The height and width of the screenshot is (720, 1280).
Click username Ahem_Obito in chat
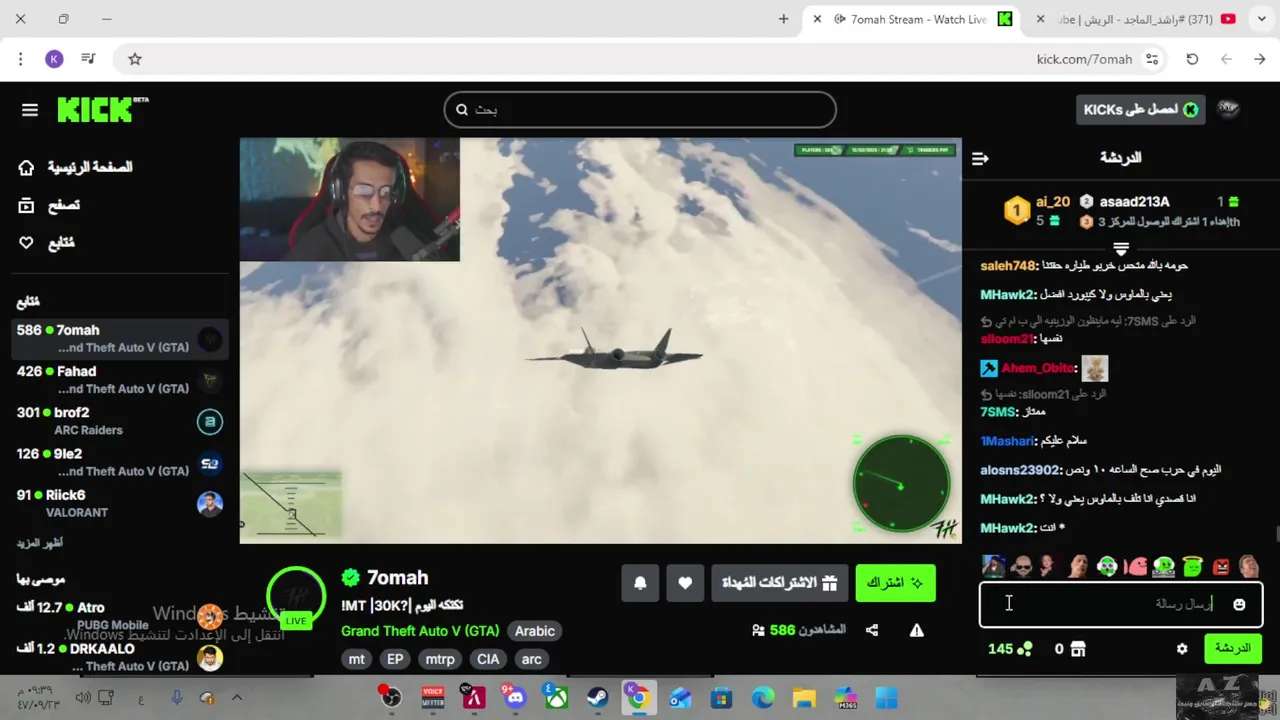coord(1038,368)
